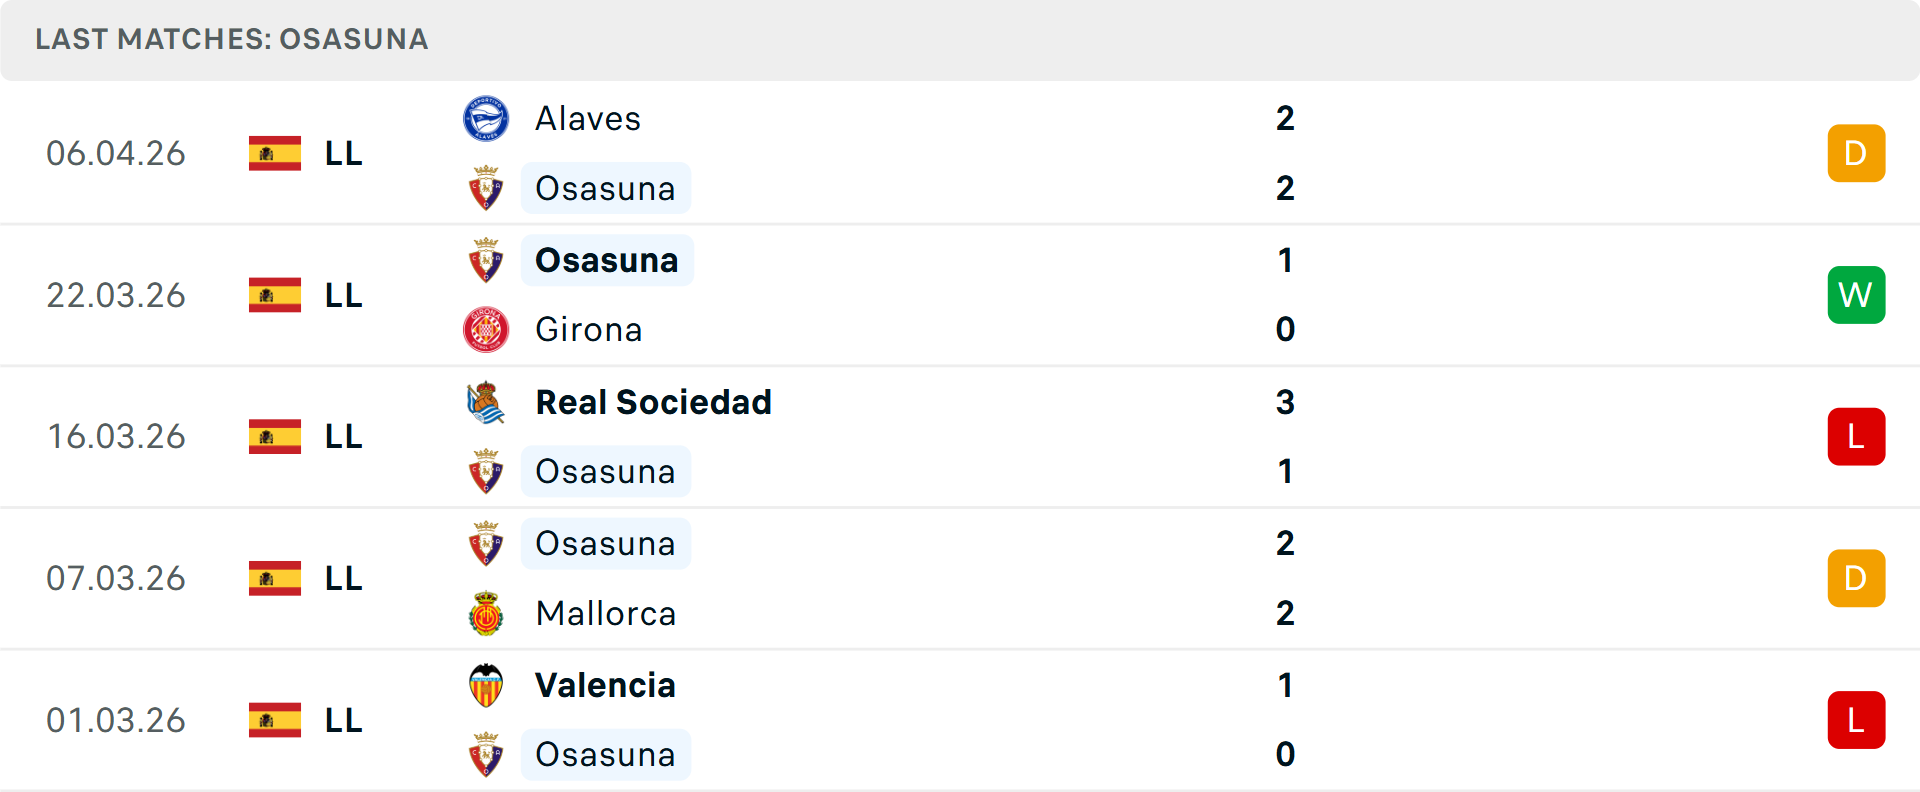Image resolution: width=1920 pixels, height=792 pixels.
Task: Click the red L badge for the Valencia loss
Action: 1856,719
